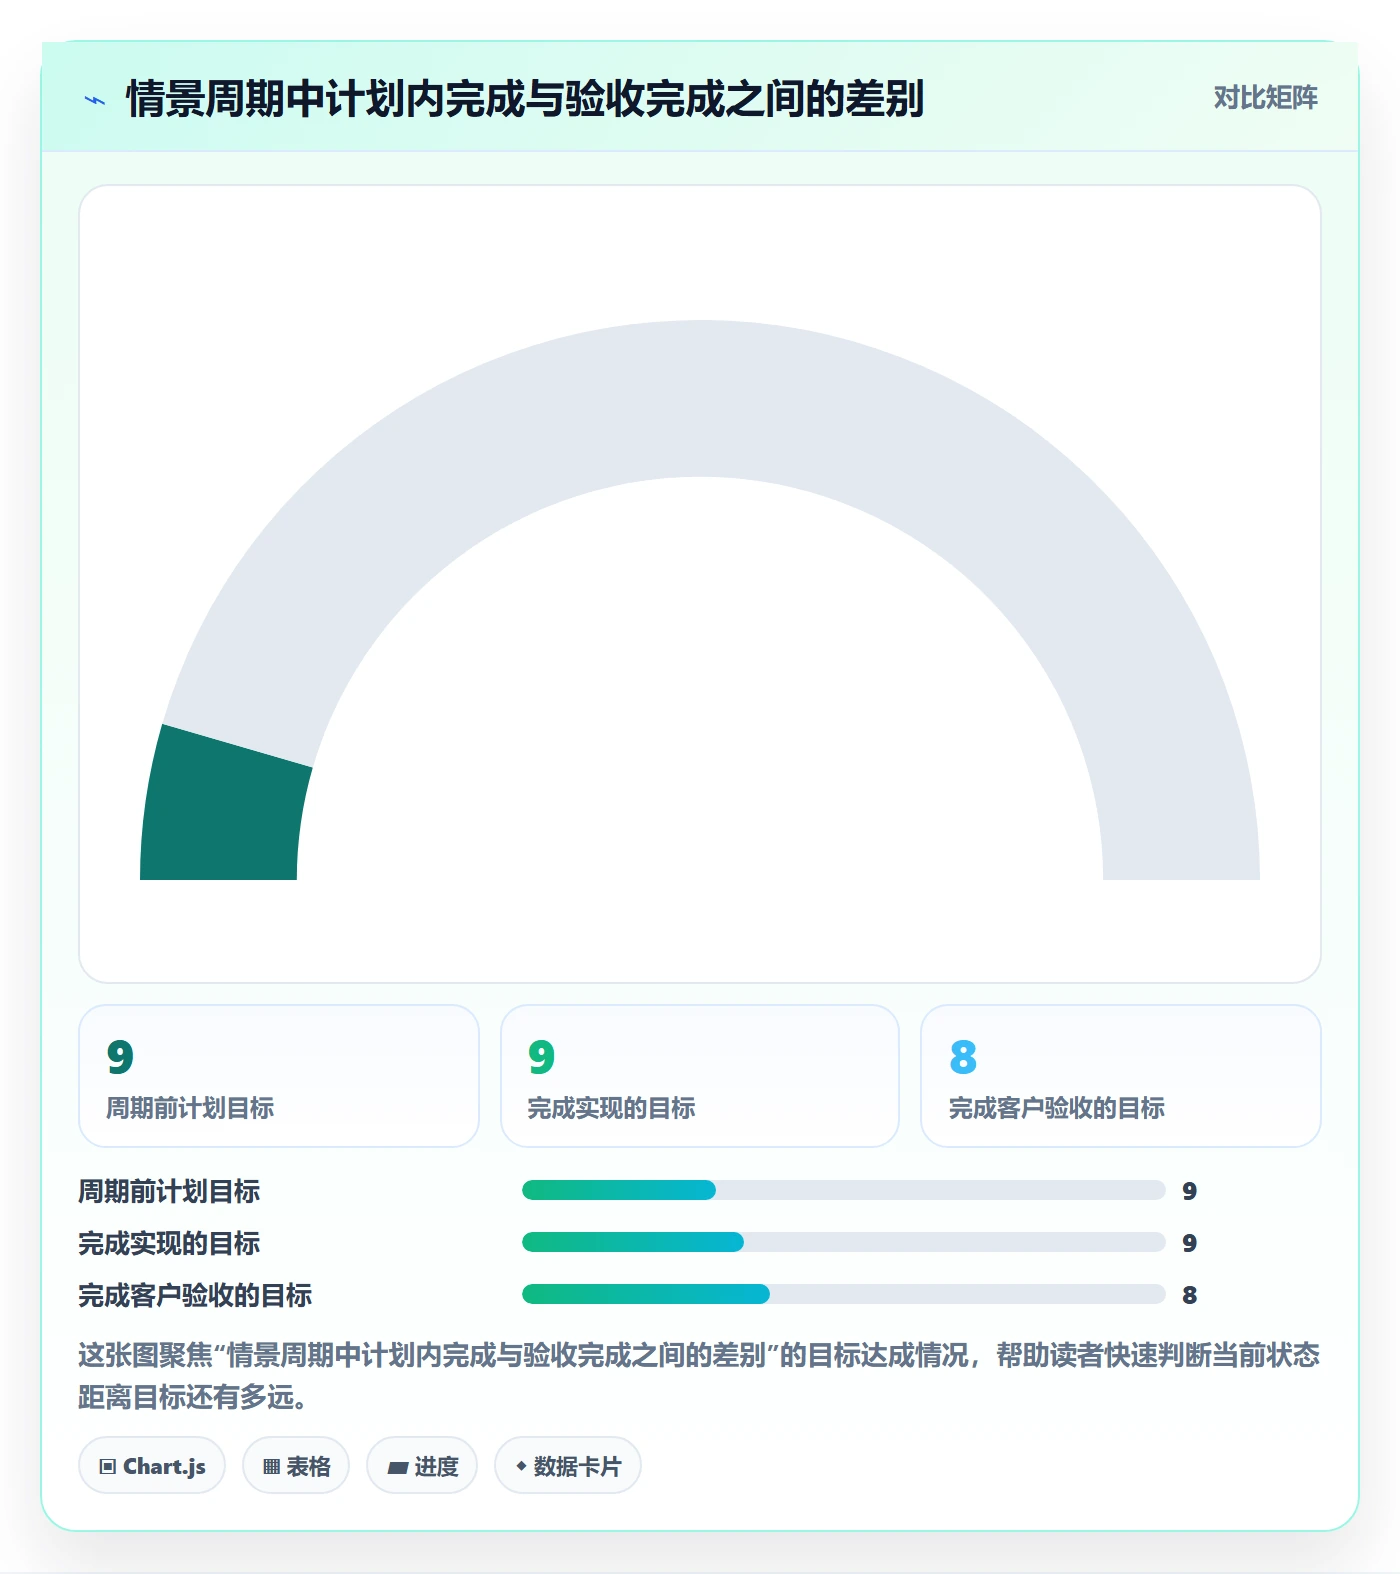Select the 周期前计划目标 stat card
Screen dimensions: 1400x1574
[x=279, y=1076]
